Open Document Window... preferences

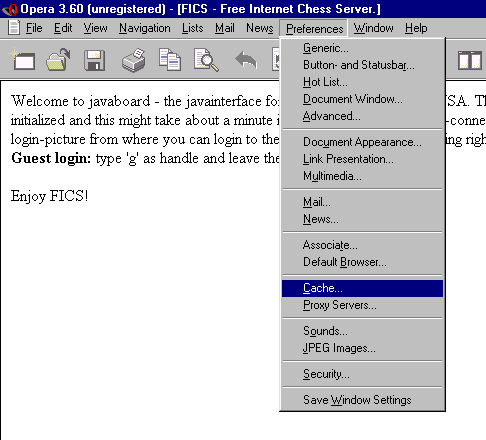(362, 99)
